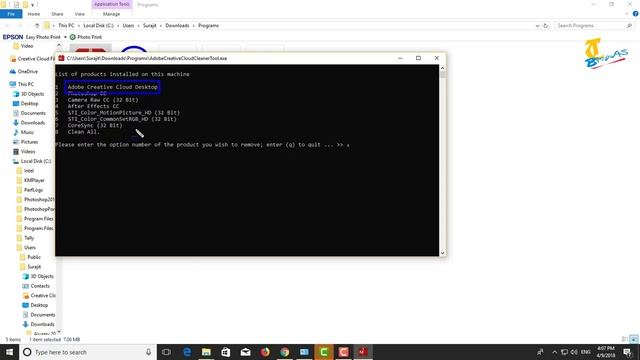Select Pictures in the navigation pane

[x=25, y=142]
